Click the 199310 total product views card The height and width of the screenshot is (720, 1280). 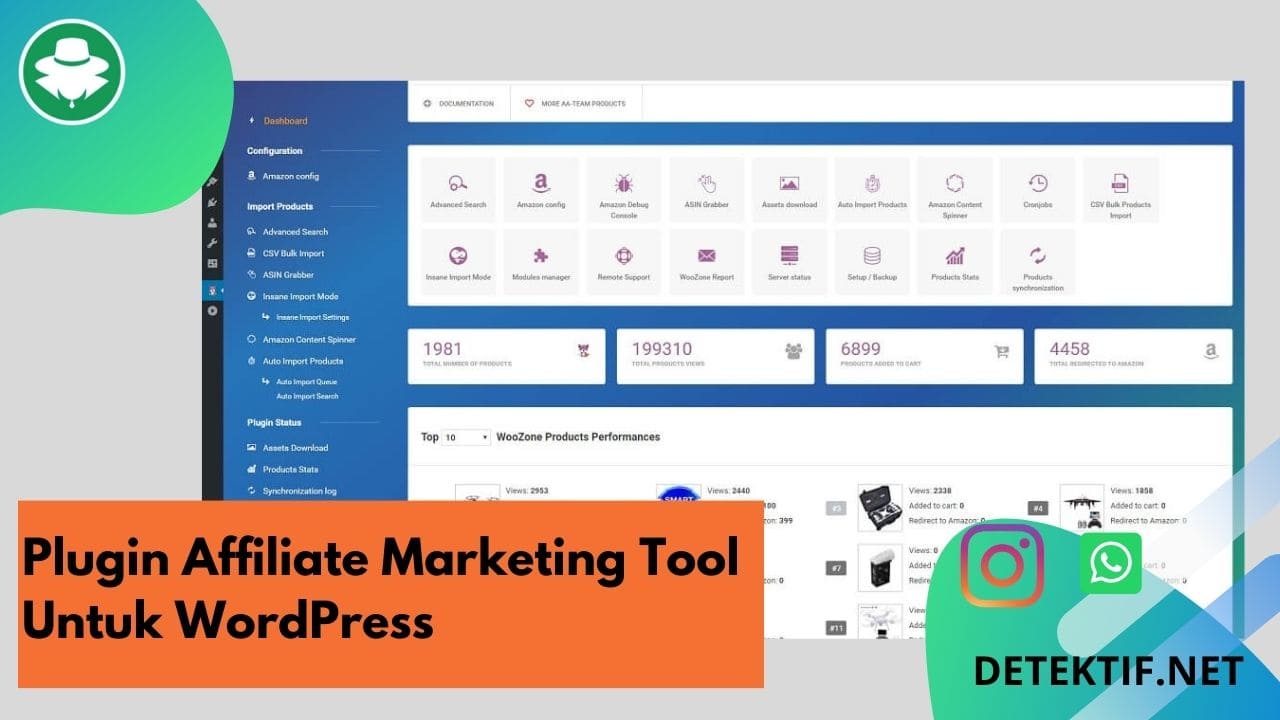point(715,356)
